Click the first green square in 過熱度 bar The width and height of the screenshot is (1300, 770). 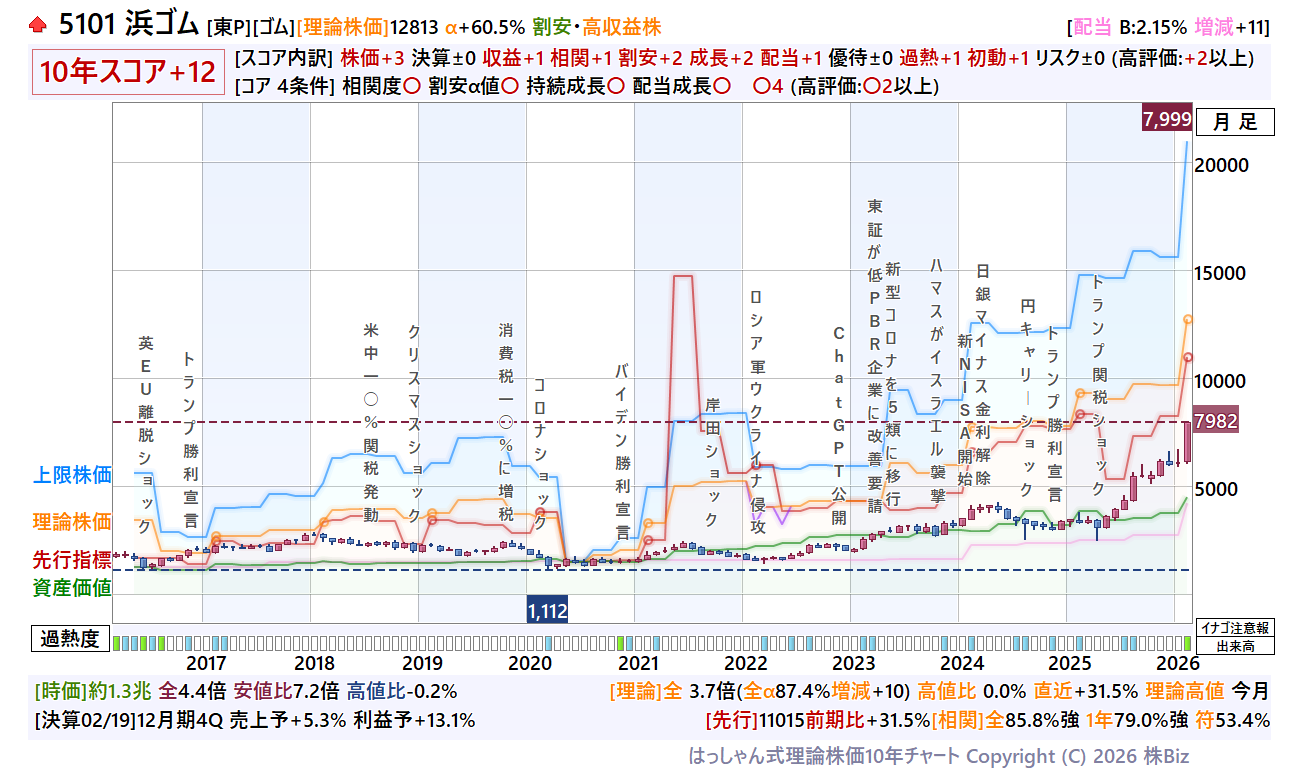pos(117,642)
